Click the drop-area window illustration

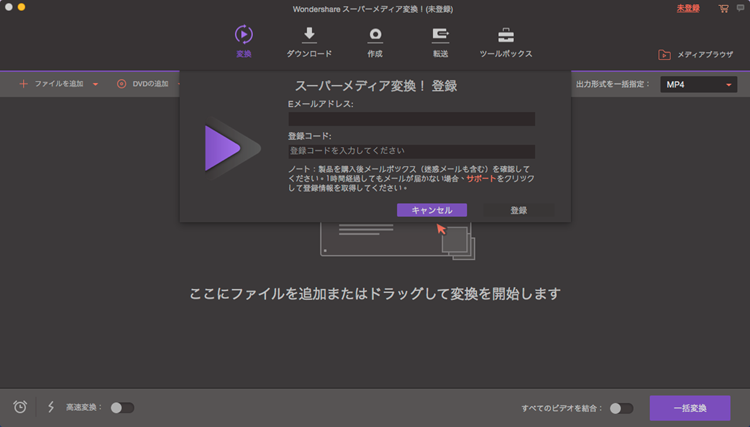point(397,241)
